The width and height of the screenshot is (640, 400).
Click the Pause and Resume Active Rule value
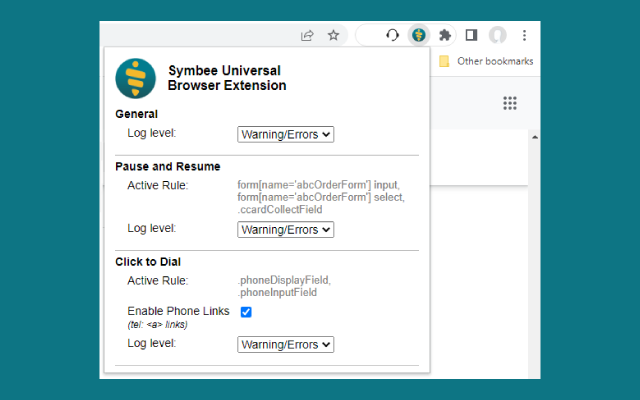(x=321, y=197)
